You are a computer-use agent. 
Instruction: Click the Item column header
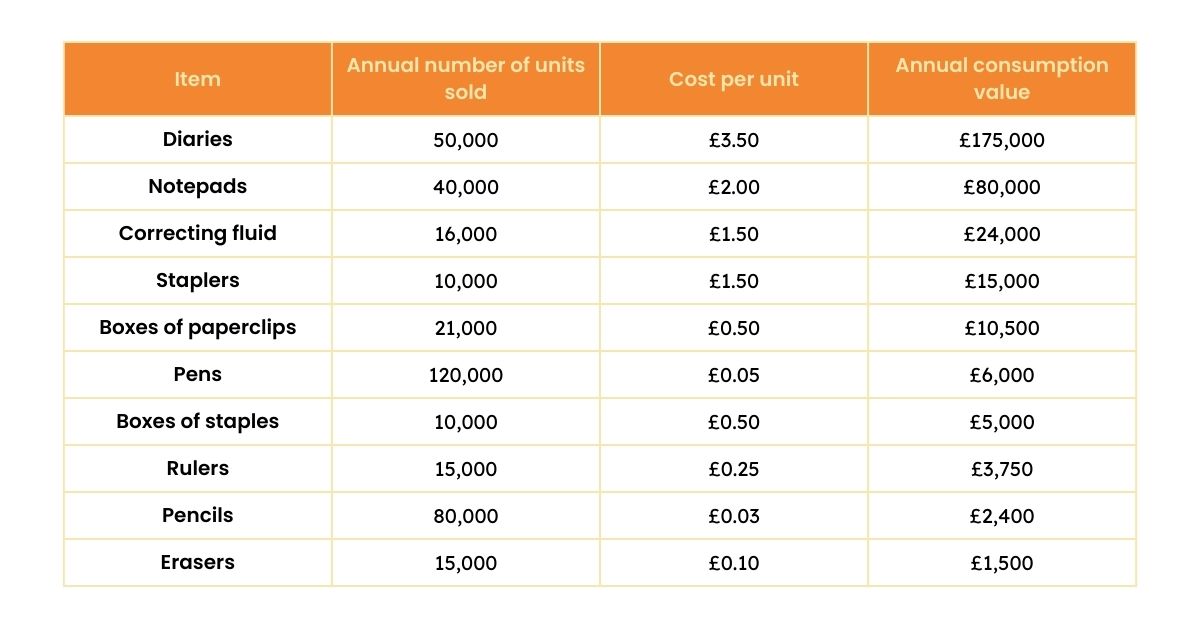coord(198,79)
